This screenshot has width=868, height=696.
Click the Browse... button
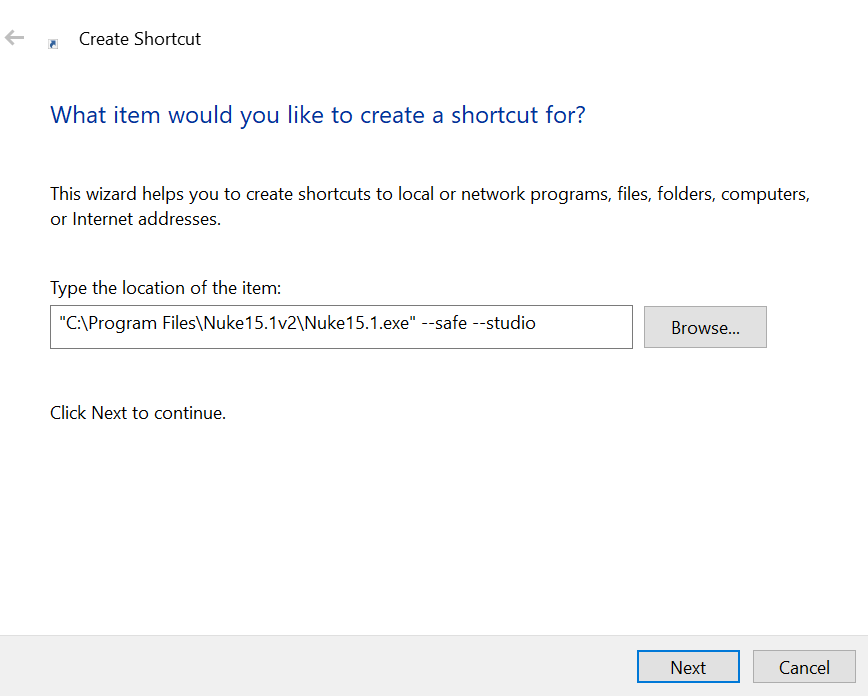pyautogui.click(x=705, y=327)
